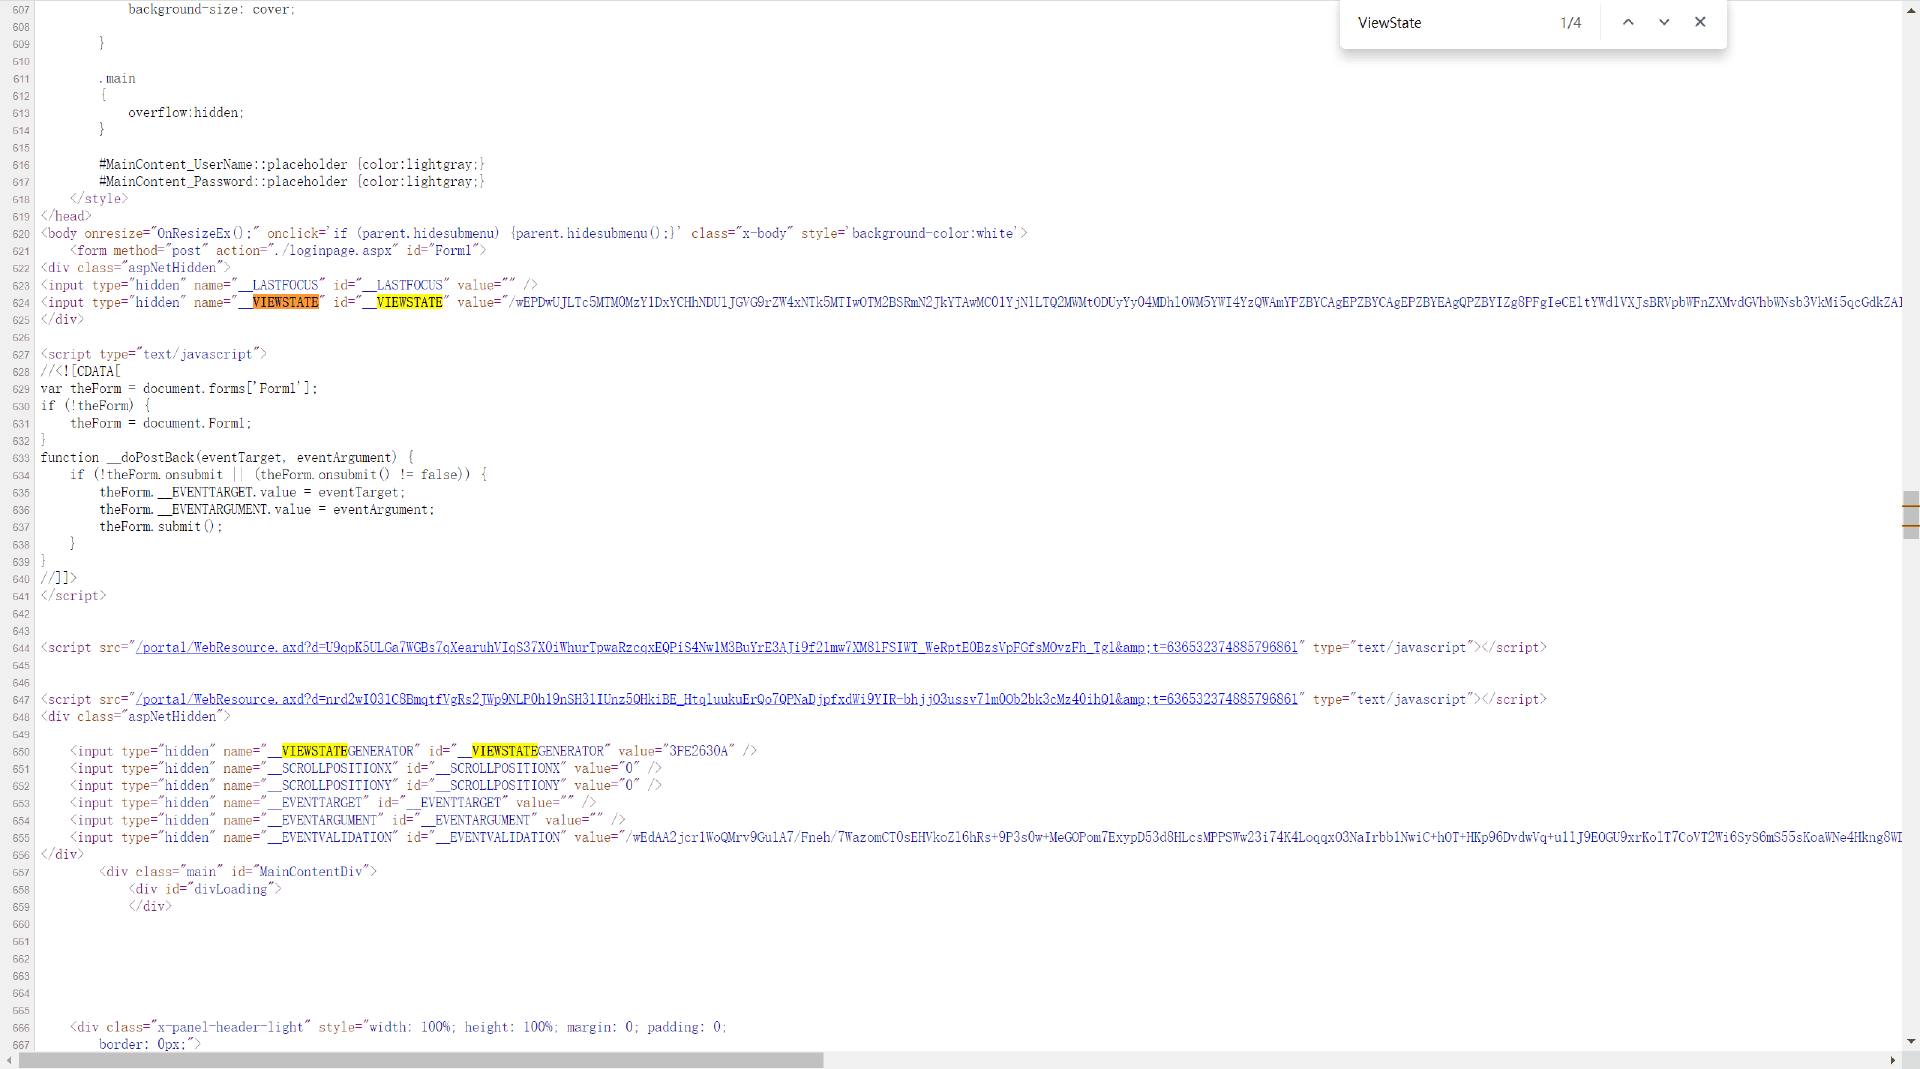Close the find bar
The image size is (1920, 1069).
tap(1700, 22)
